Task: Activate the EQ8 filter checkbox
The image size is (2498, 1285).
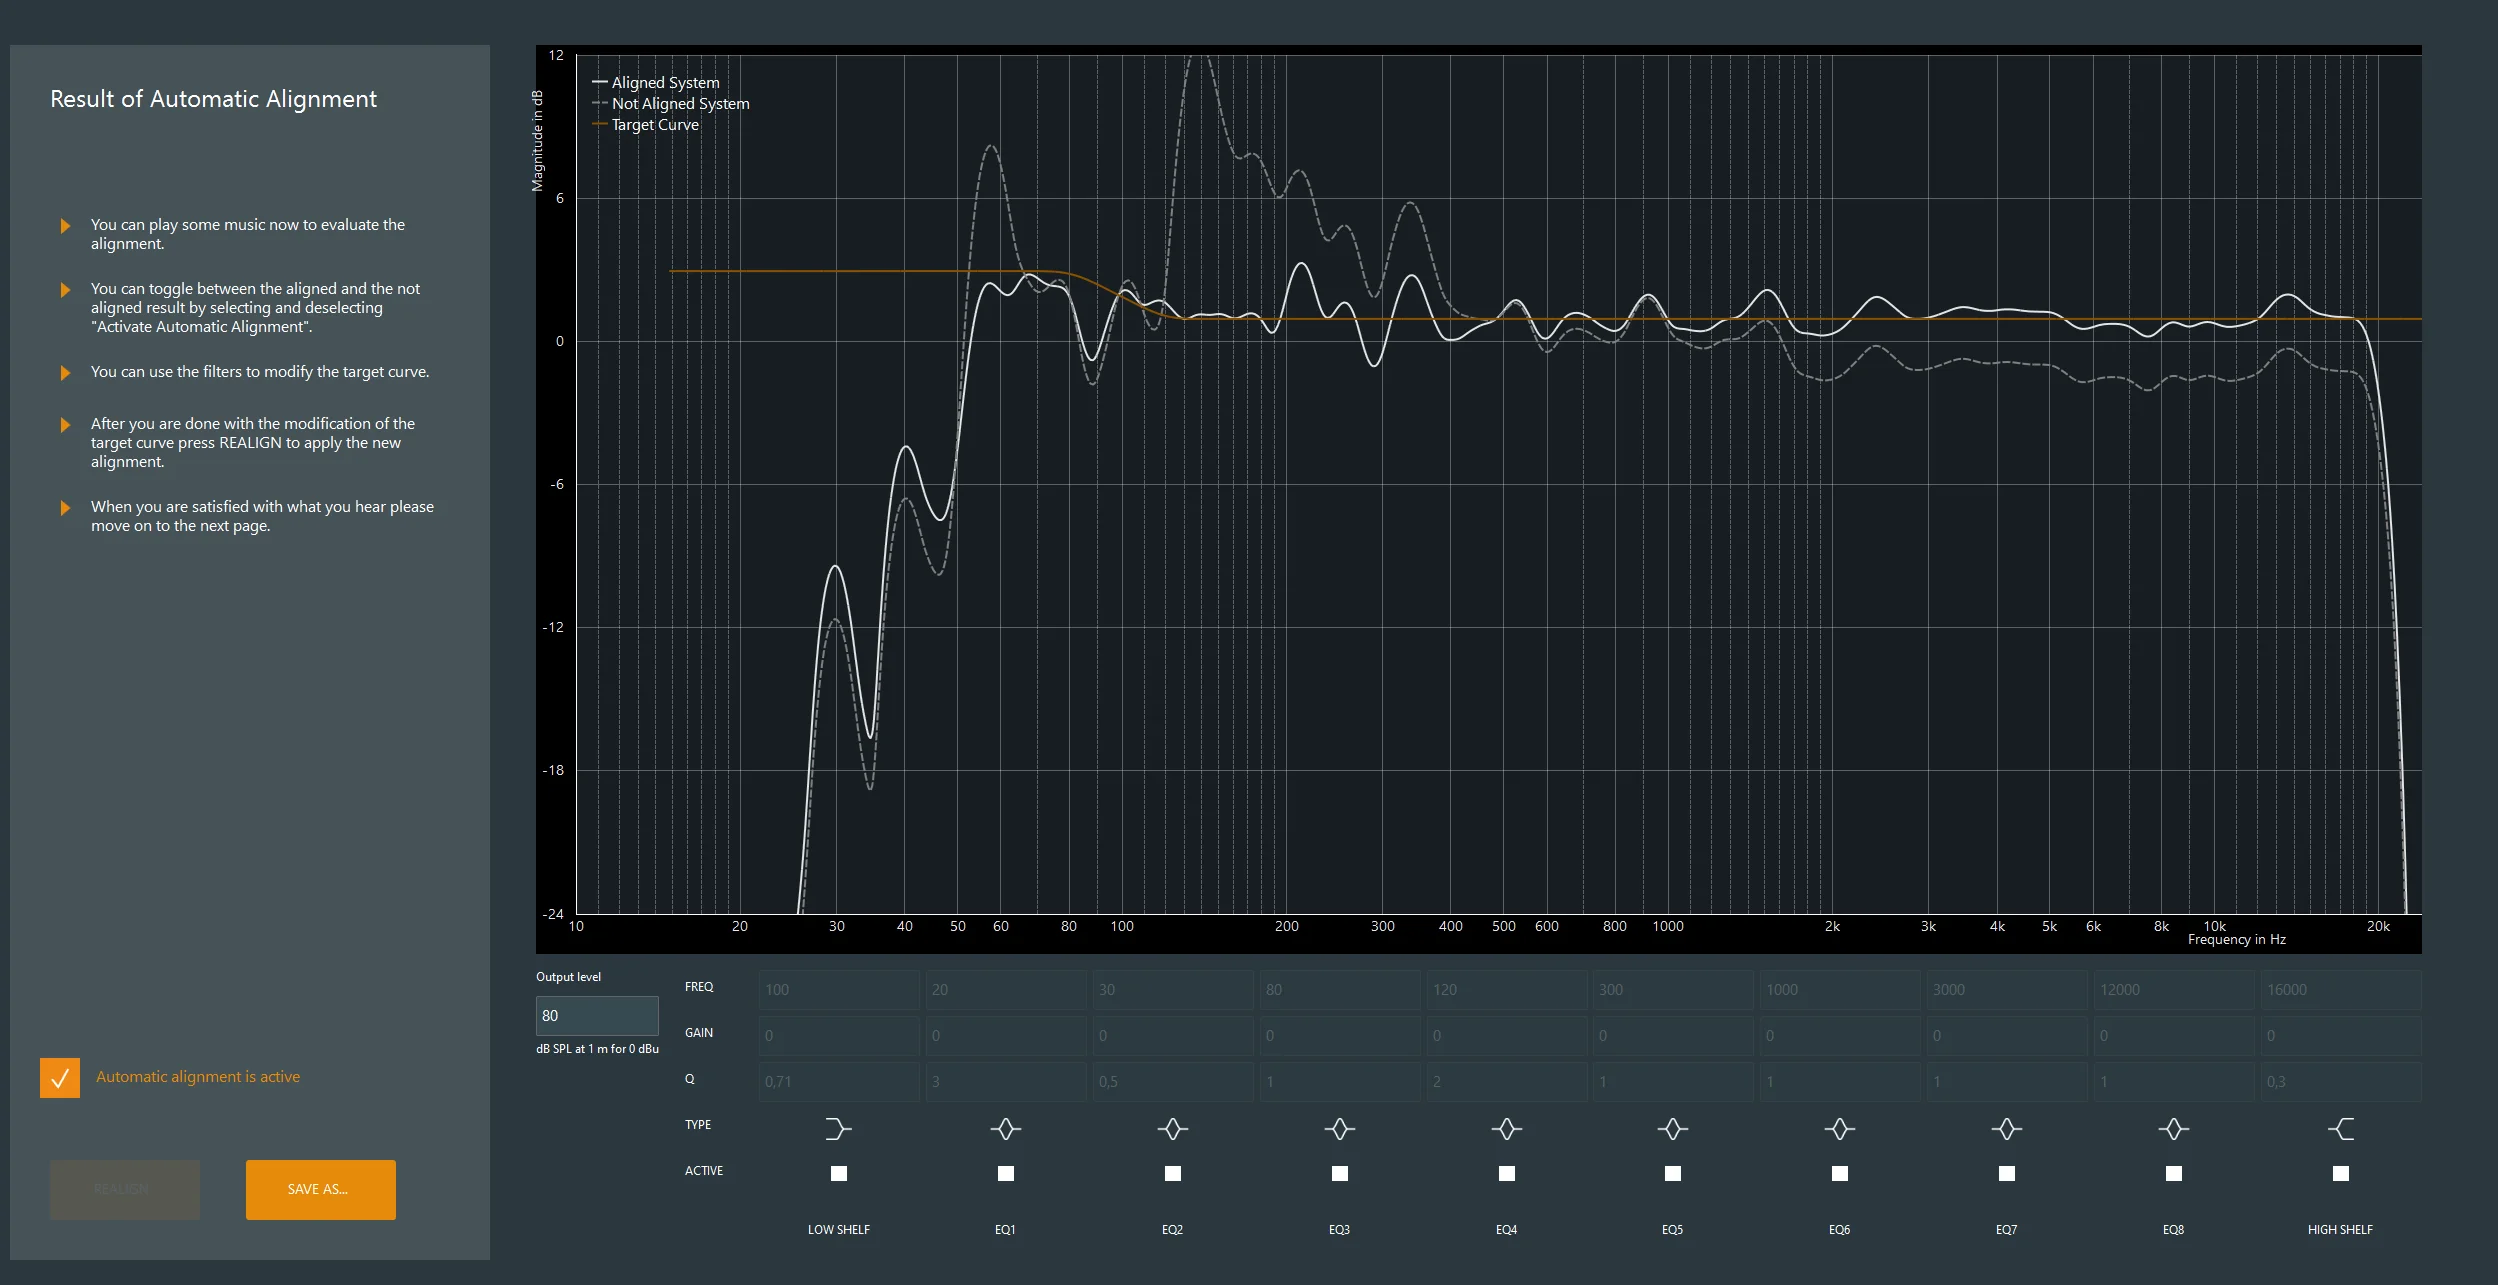Action: click(2174, 1173)
